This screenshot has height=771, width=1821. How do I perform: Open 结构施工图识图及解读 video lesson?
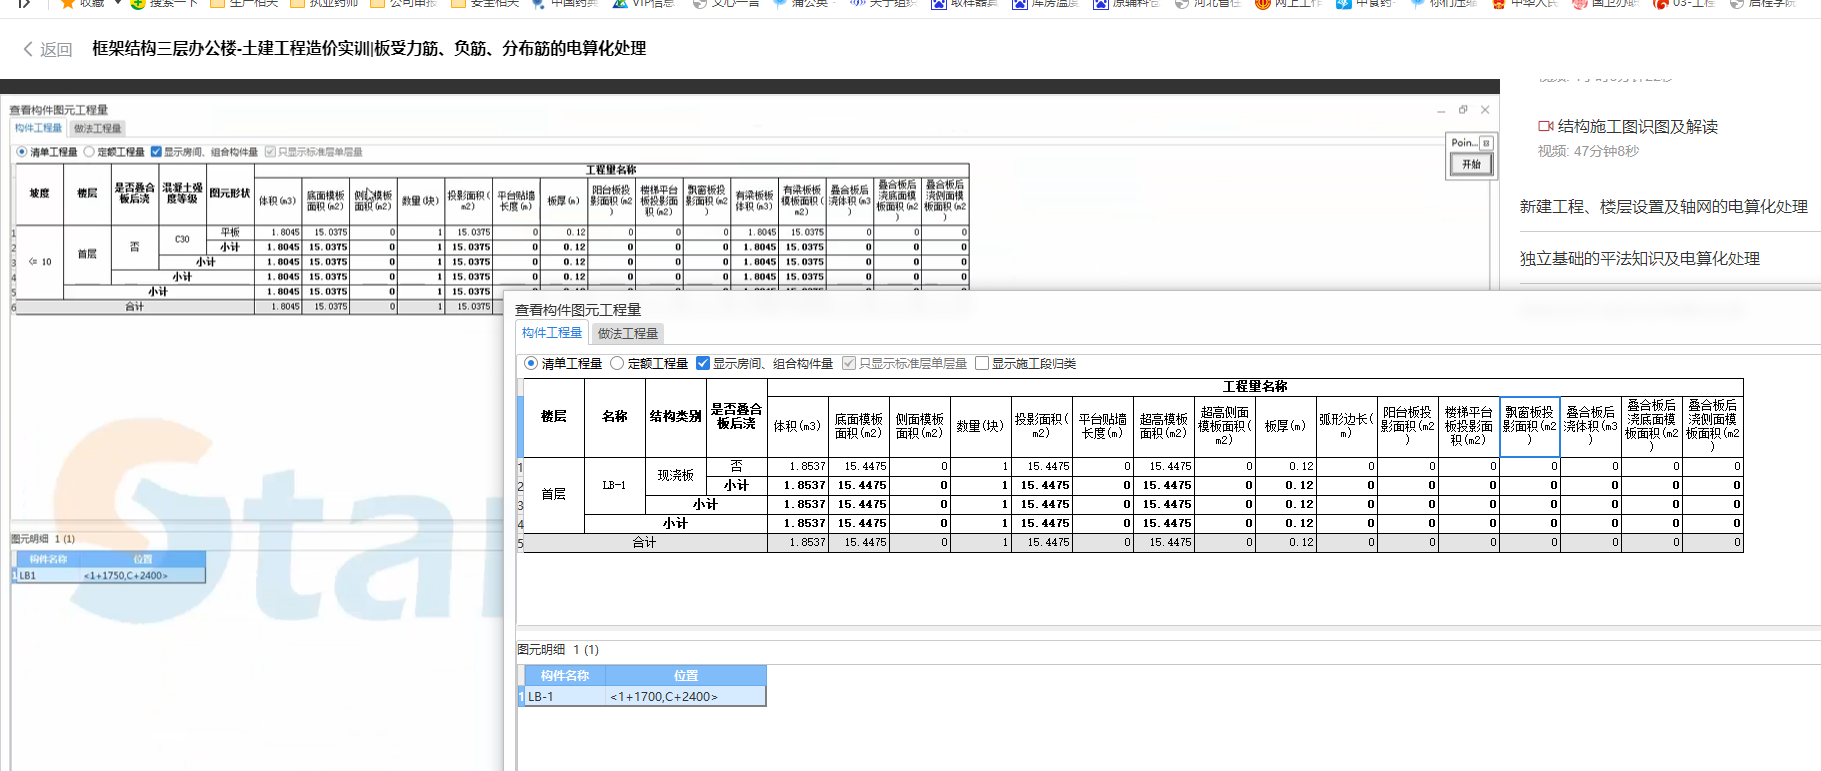click(1637, 127)
